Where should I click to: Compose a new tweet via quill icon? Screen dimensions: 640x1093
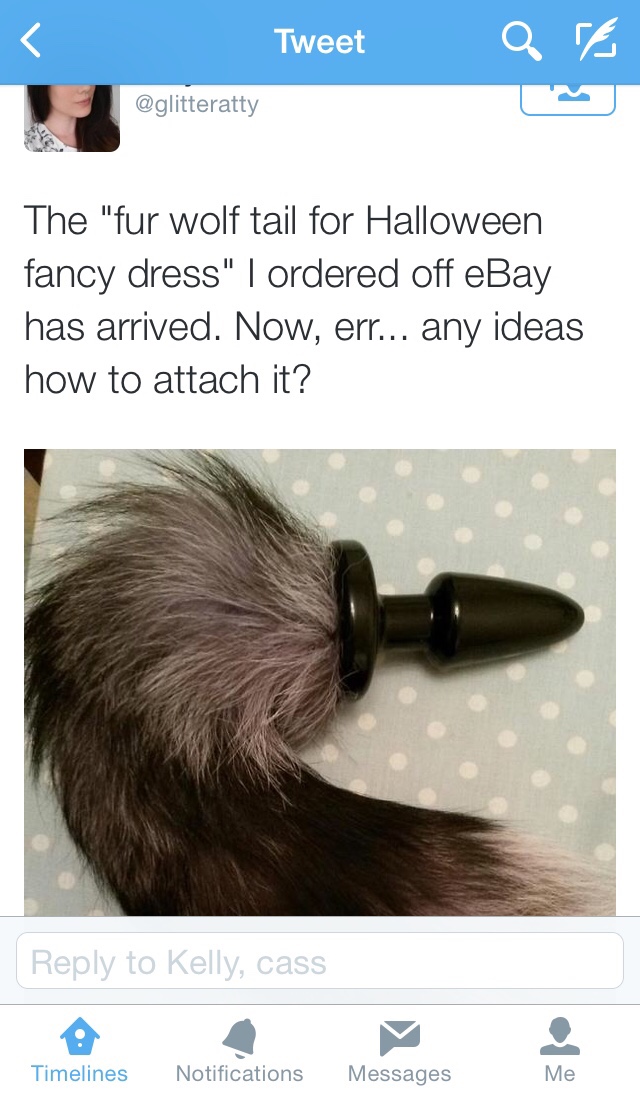[x=596, y=39]
